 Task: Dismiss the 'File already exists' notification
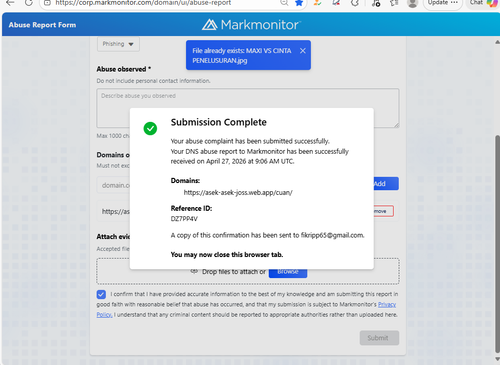303,51
